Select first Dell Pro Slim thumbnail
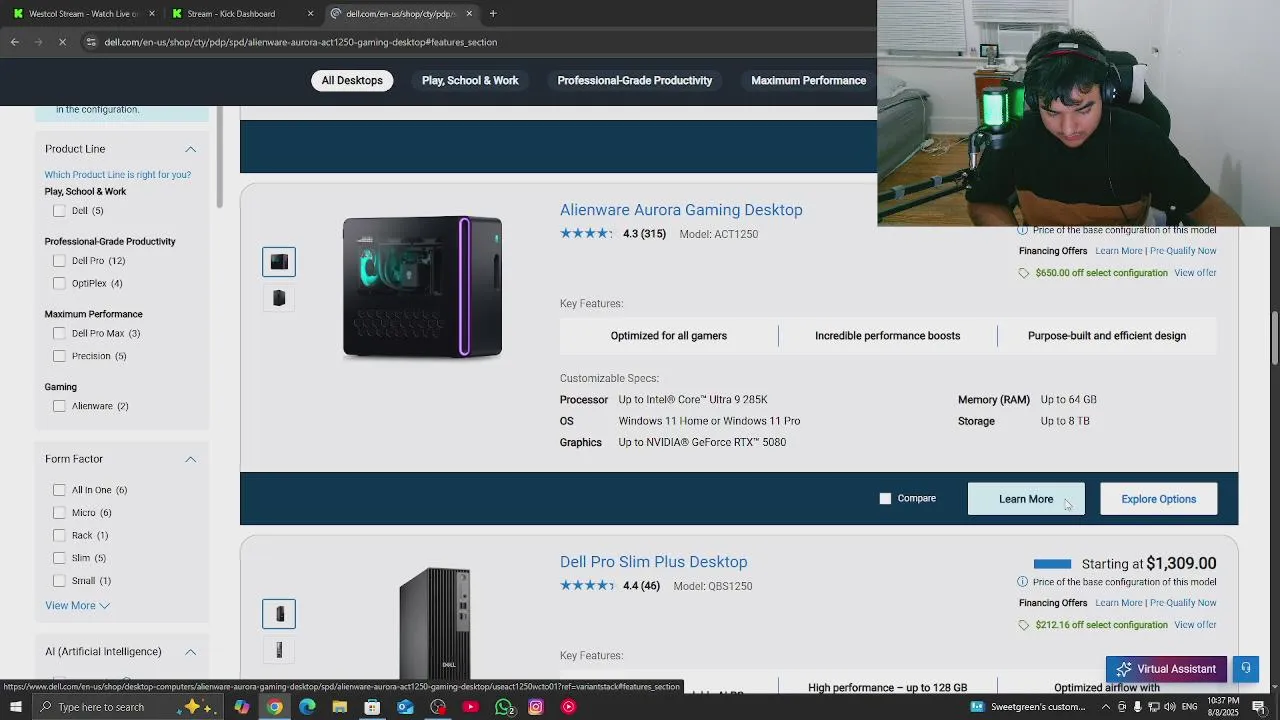 (x=279, y=614)
